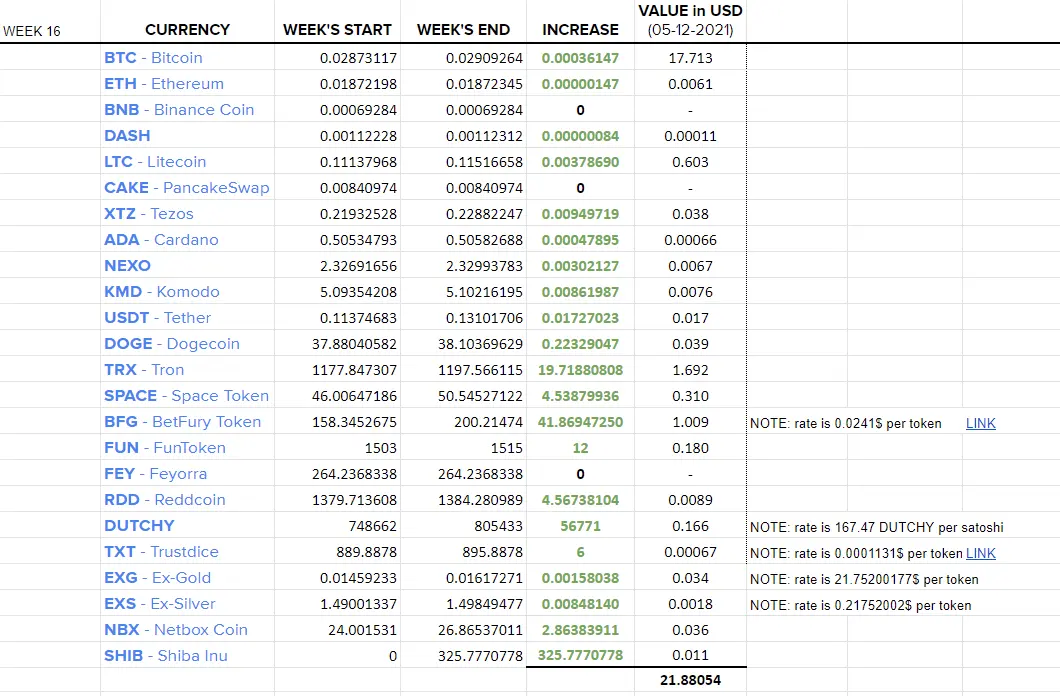1060x696 pixels.
Task: Select BetFury increase 41.86947250 cell
Action: (x=580, y=422)
